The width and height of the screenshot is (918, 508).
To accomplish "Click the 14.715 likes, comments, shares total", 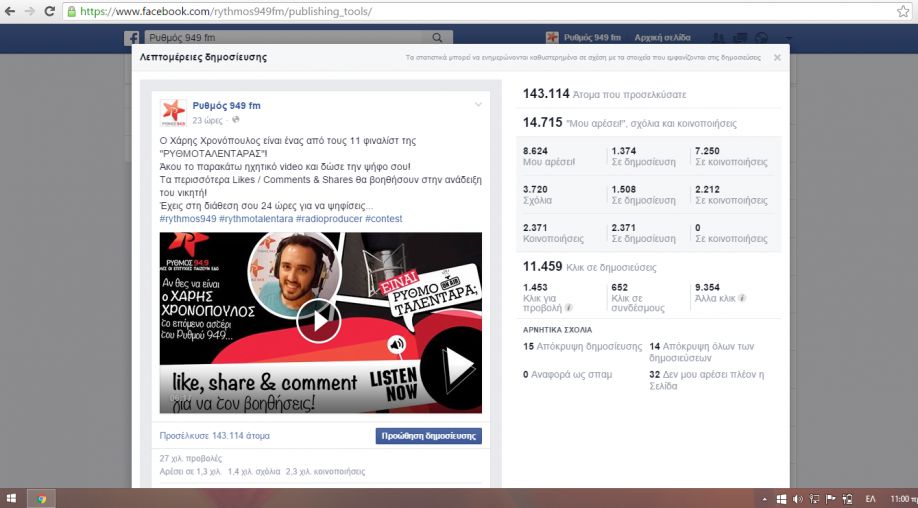I will point(629,123).
